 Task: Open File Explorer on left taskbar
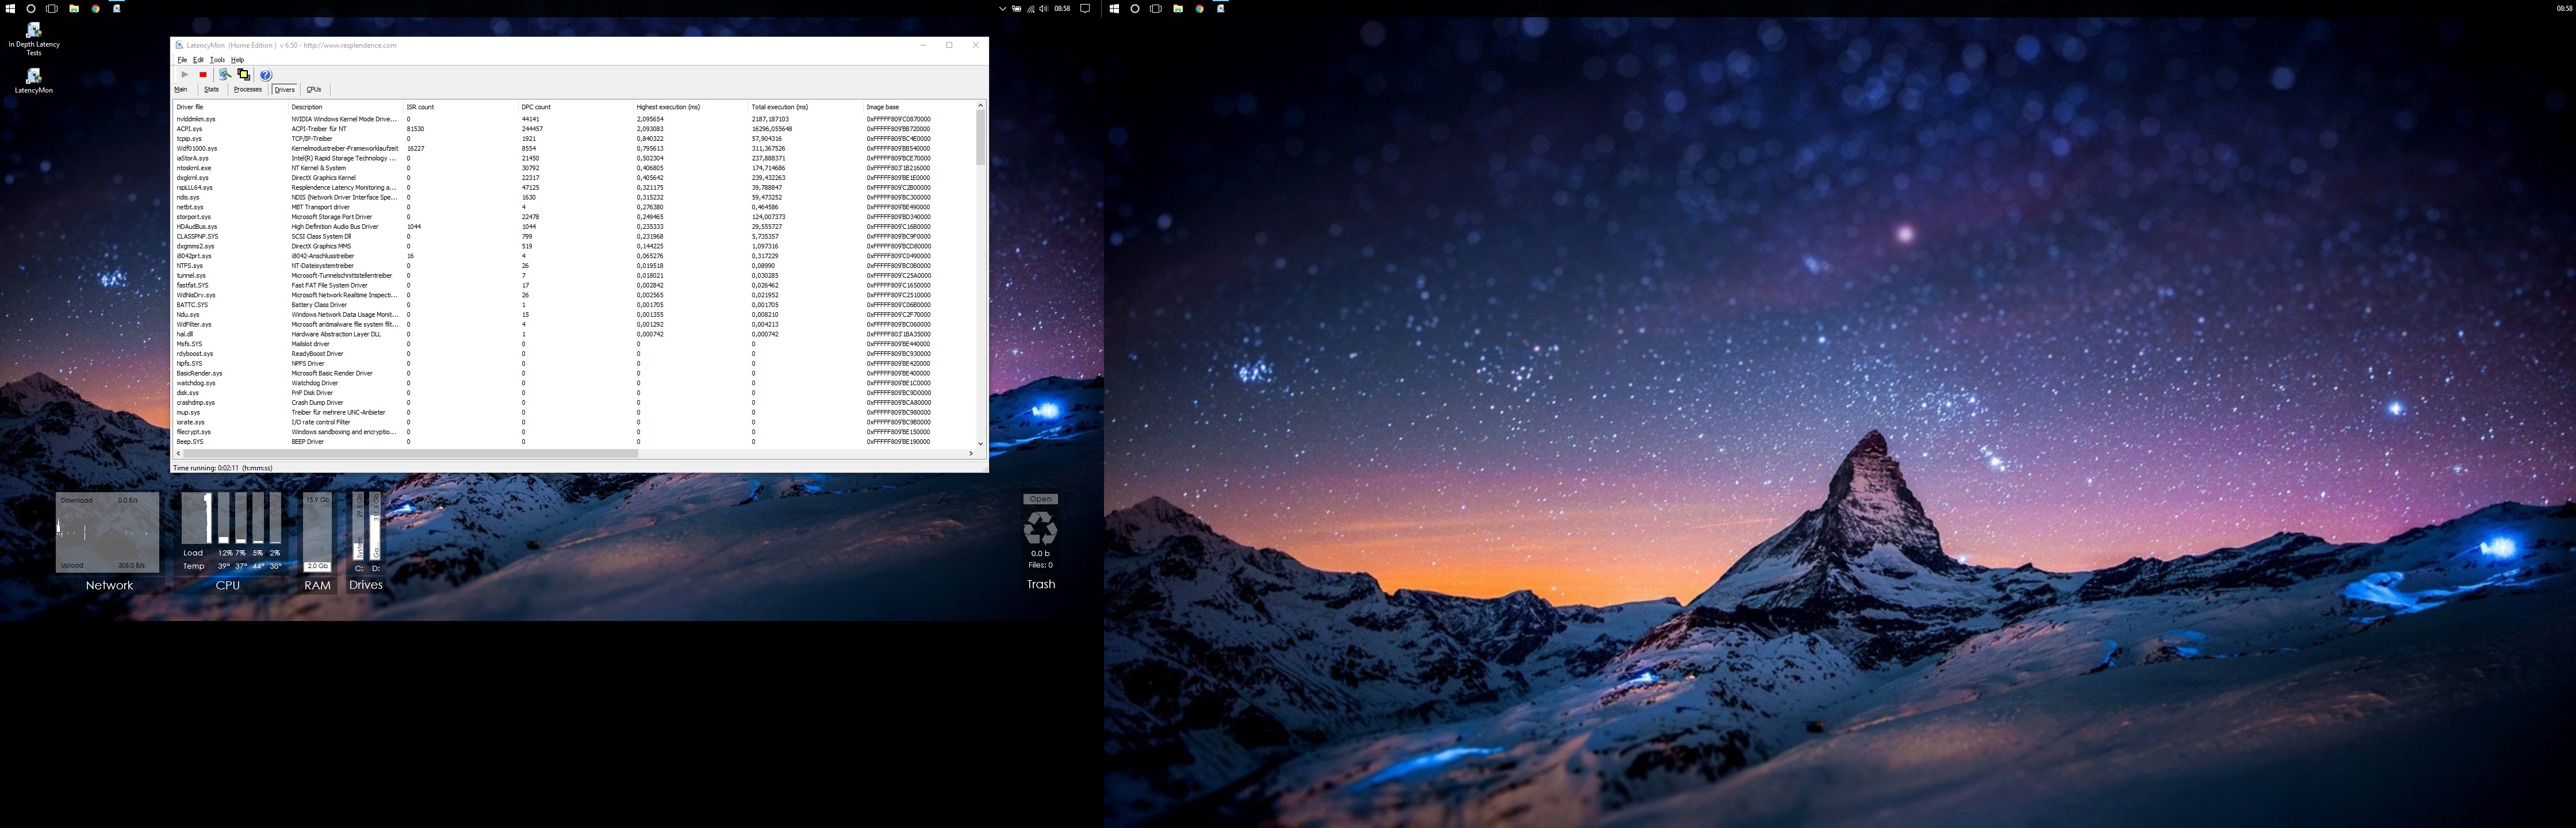(74, 8)
